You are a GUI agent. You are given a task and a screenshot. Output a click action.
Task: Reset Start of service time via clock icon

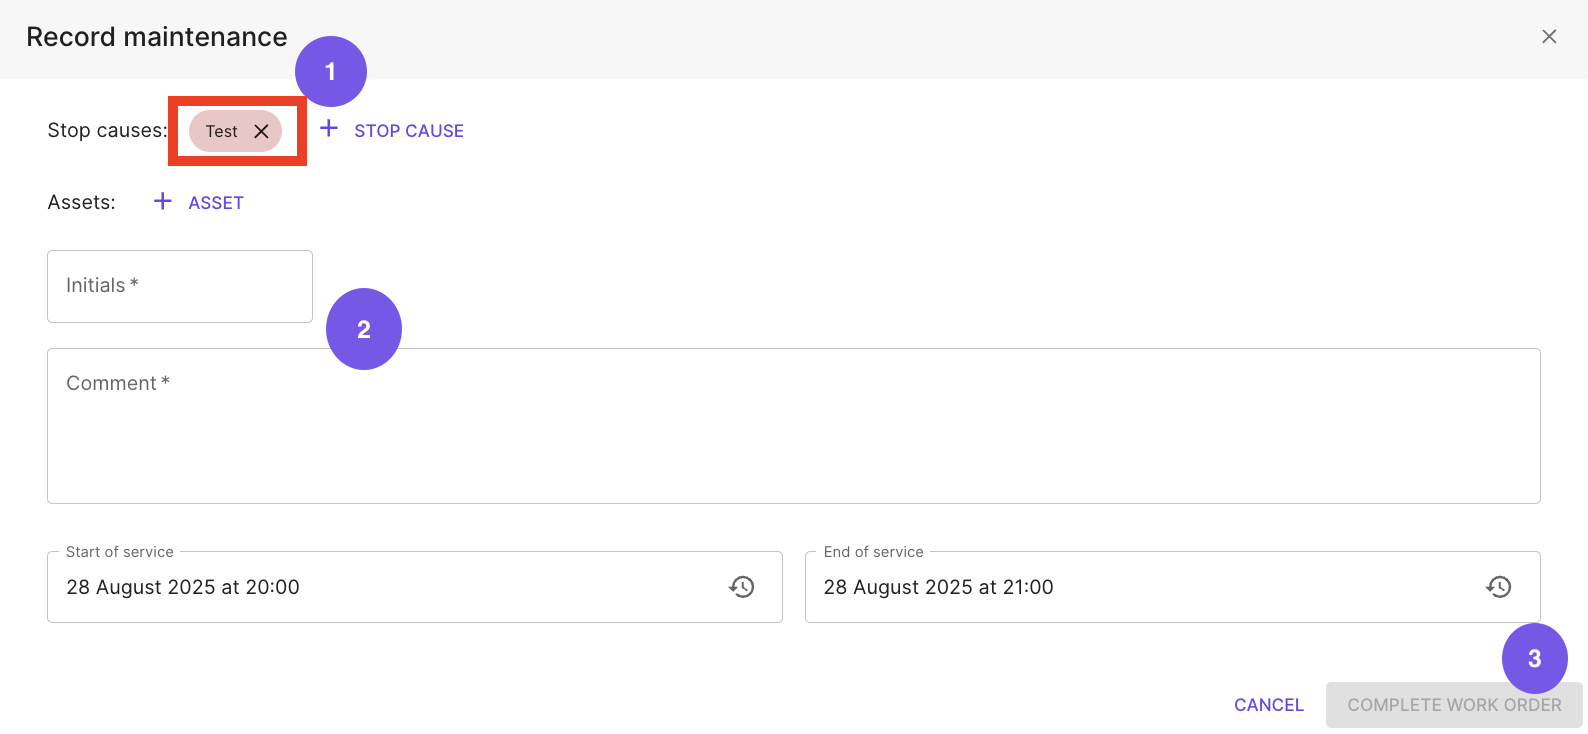[x=741, y=587]
